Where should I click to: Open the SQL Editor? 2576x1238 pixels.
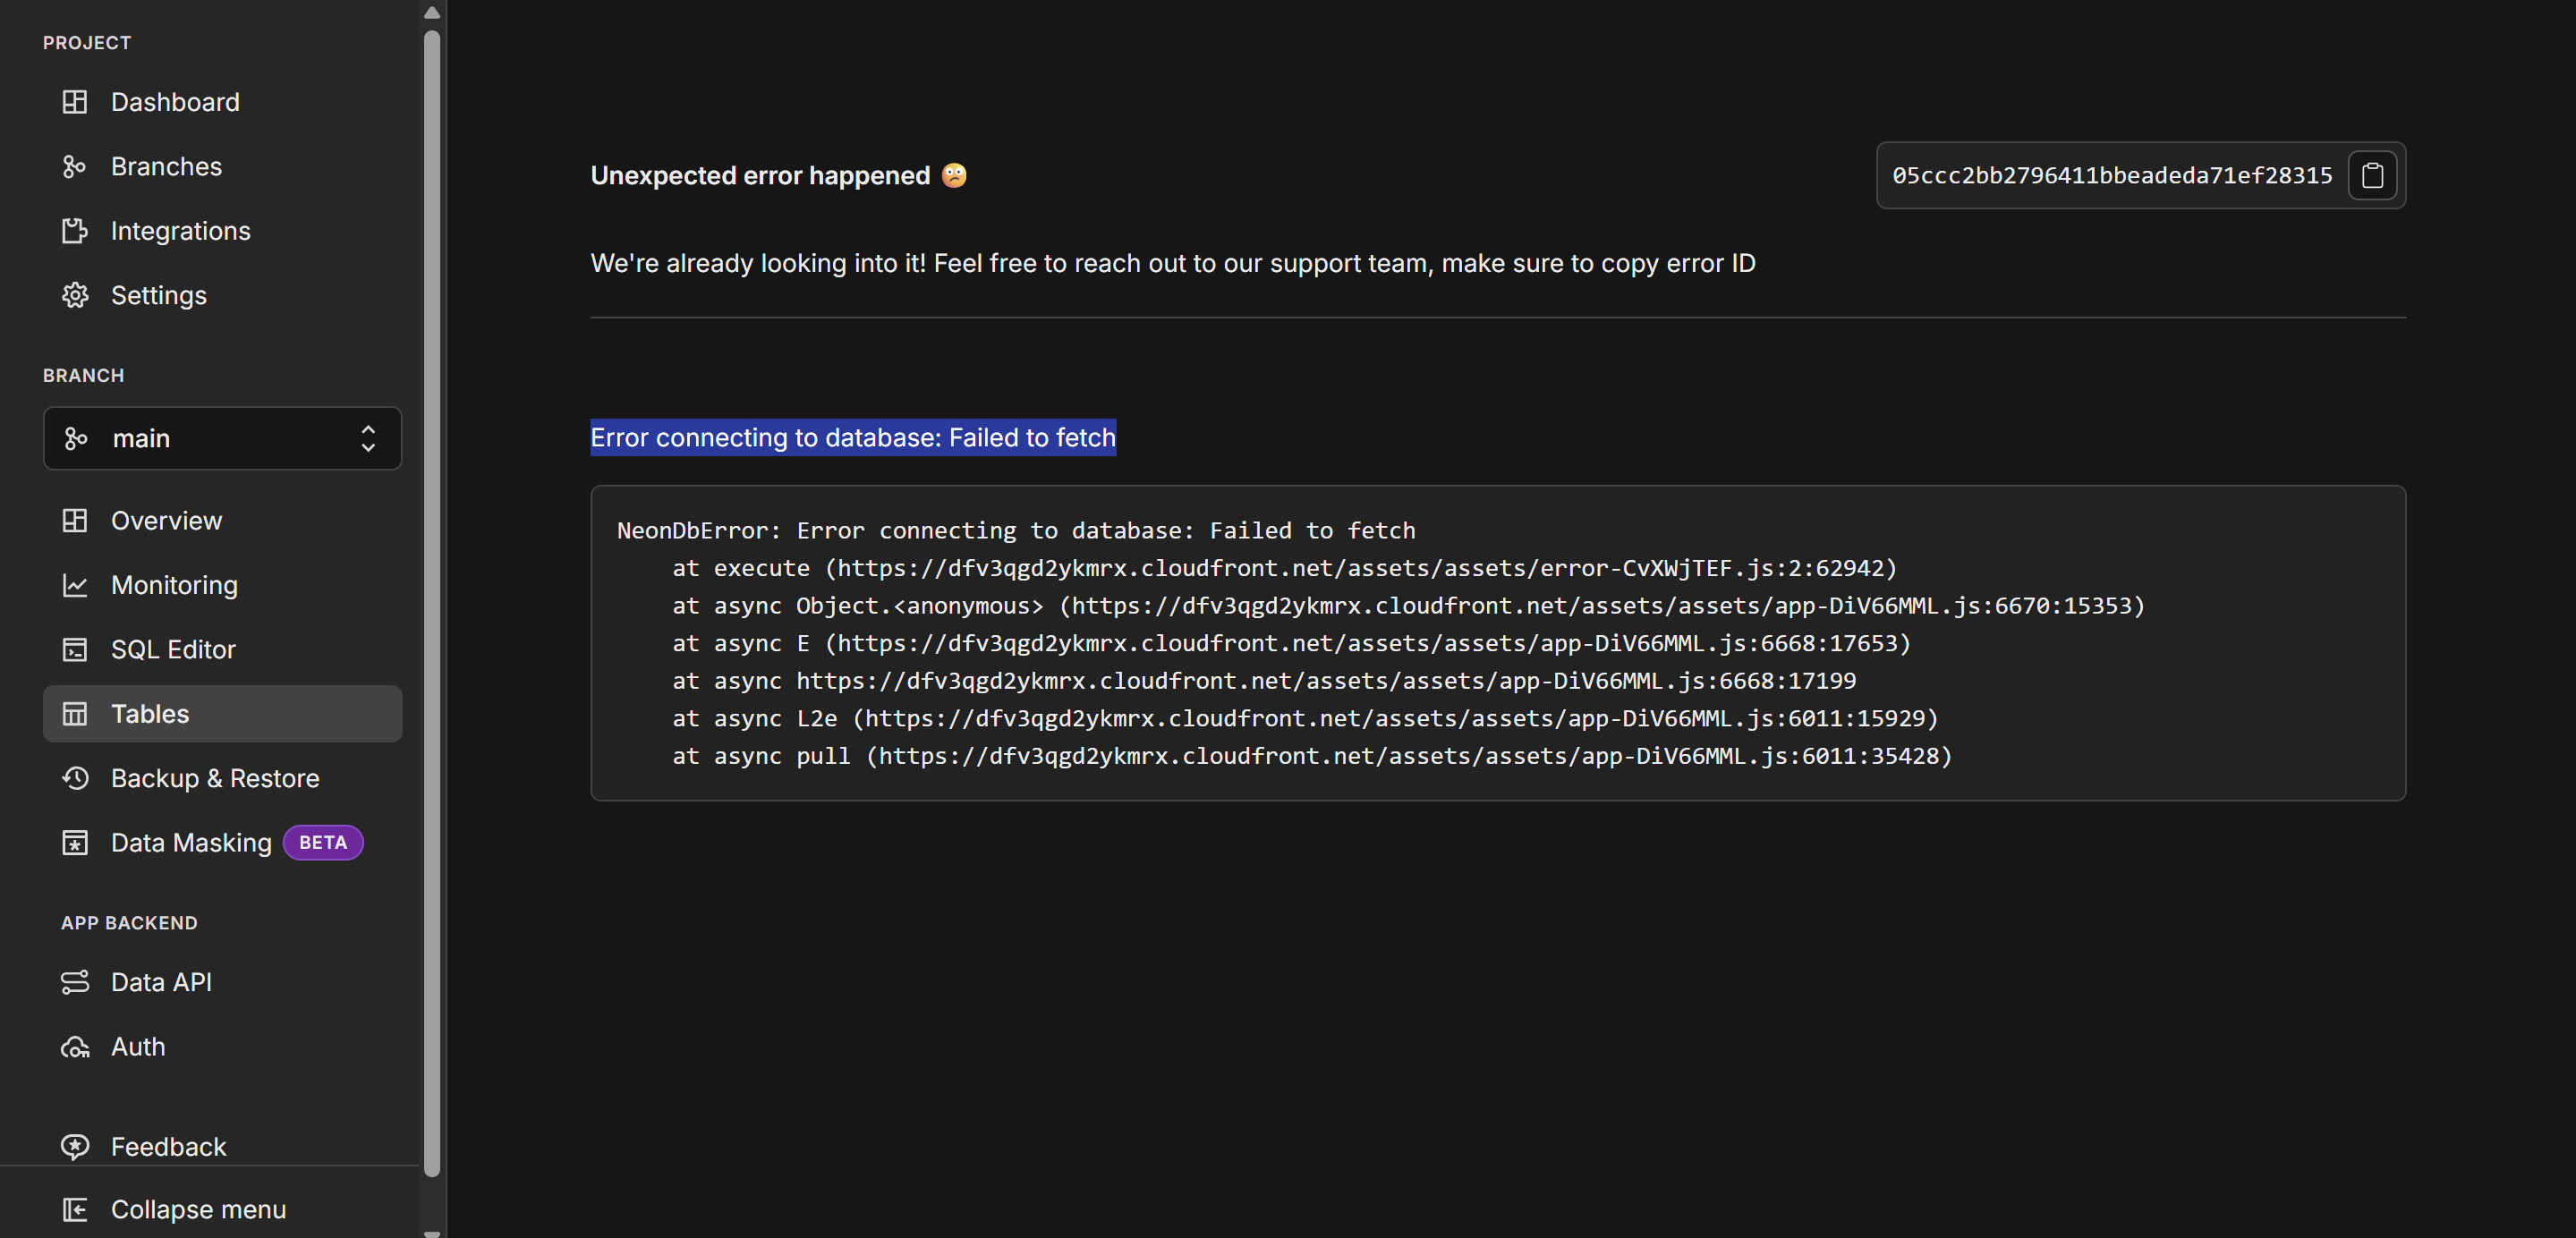click(x=173, y=649)
